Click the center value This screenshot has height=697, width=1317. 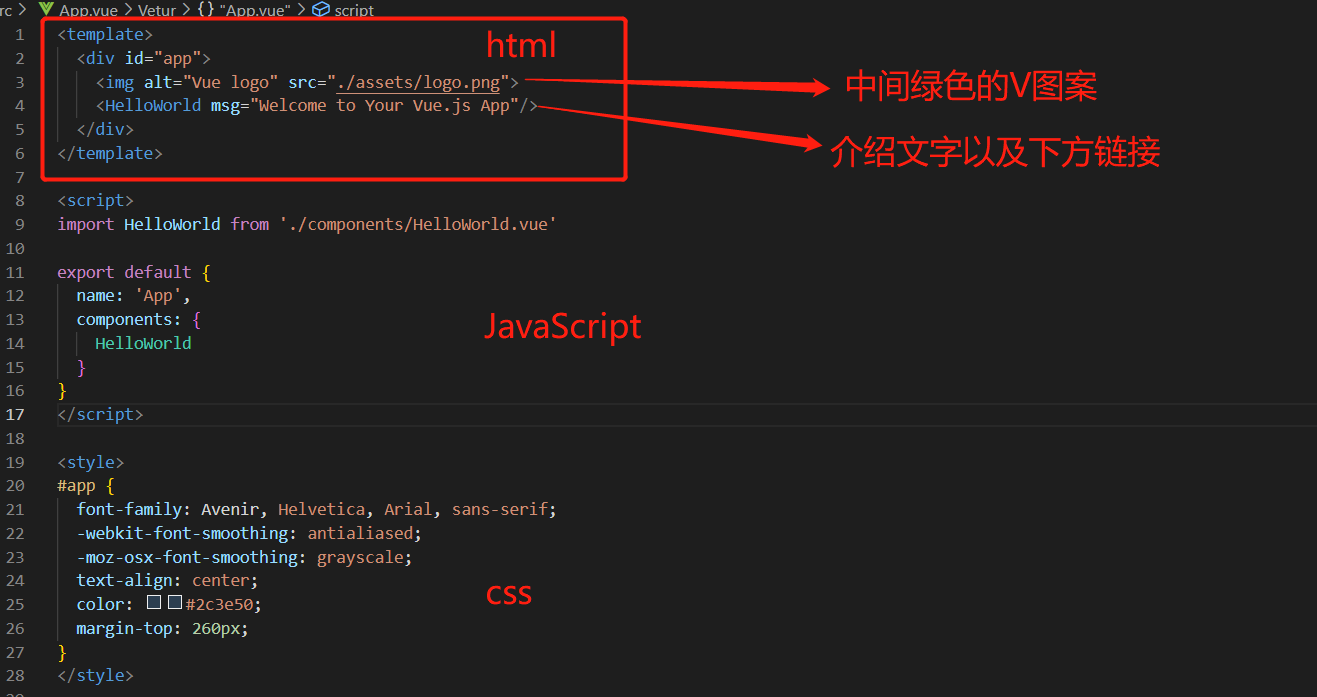coord(221,580)
